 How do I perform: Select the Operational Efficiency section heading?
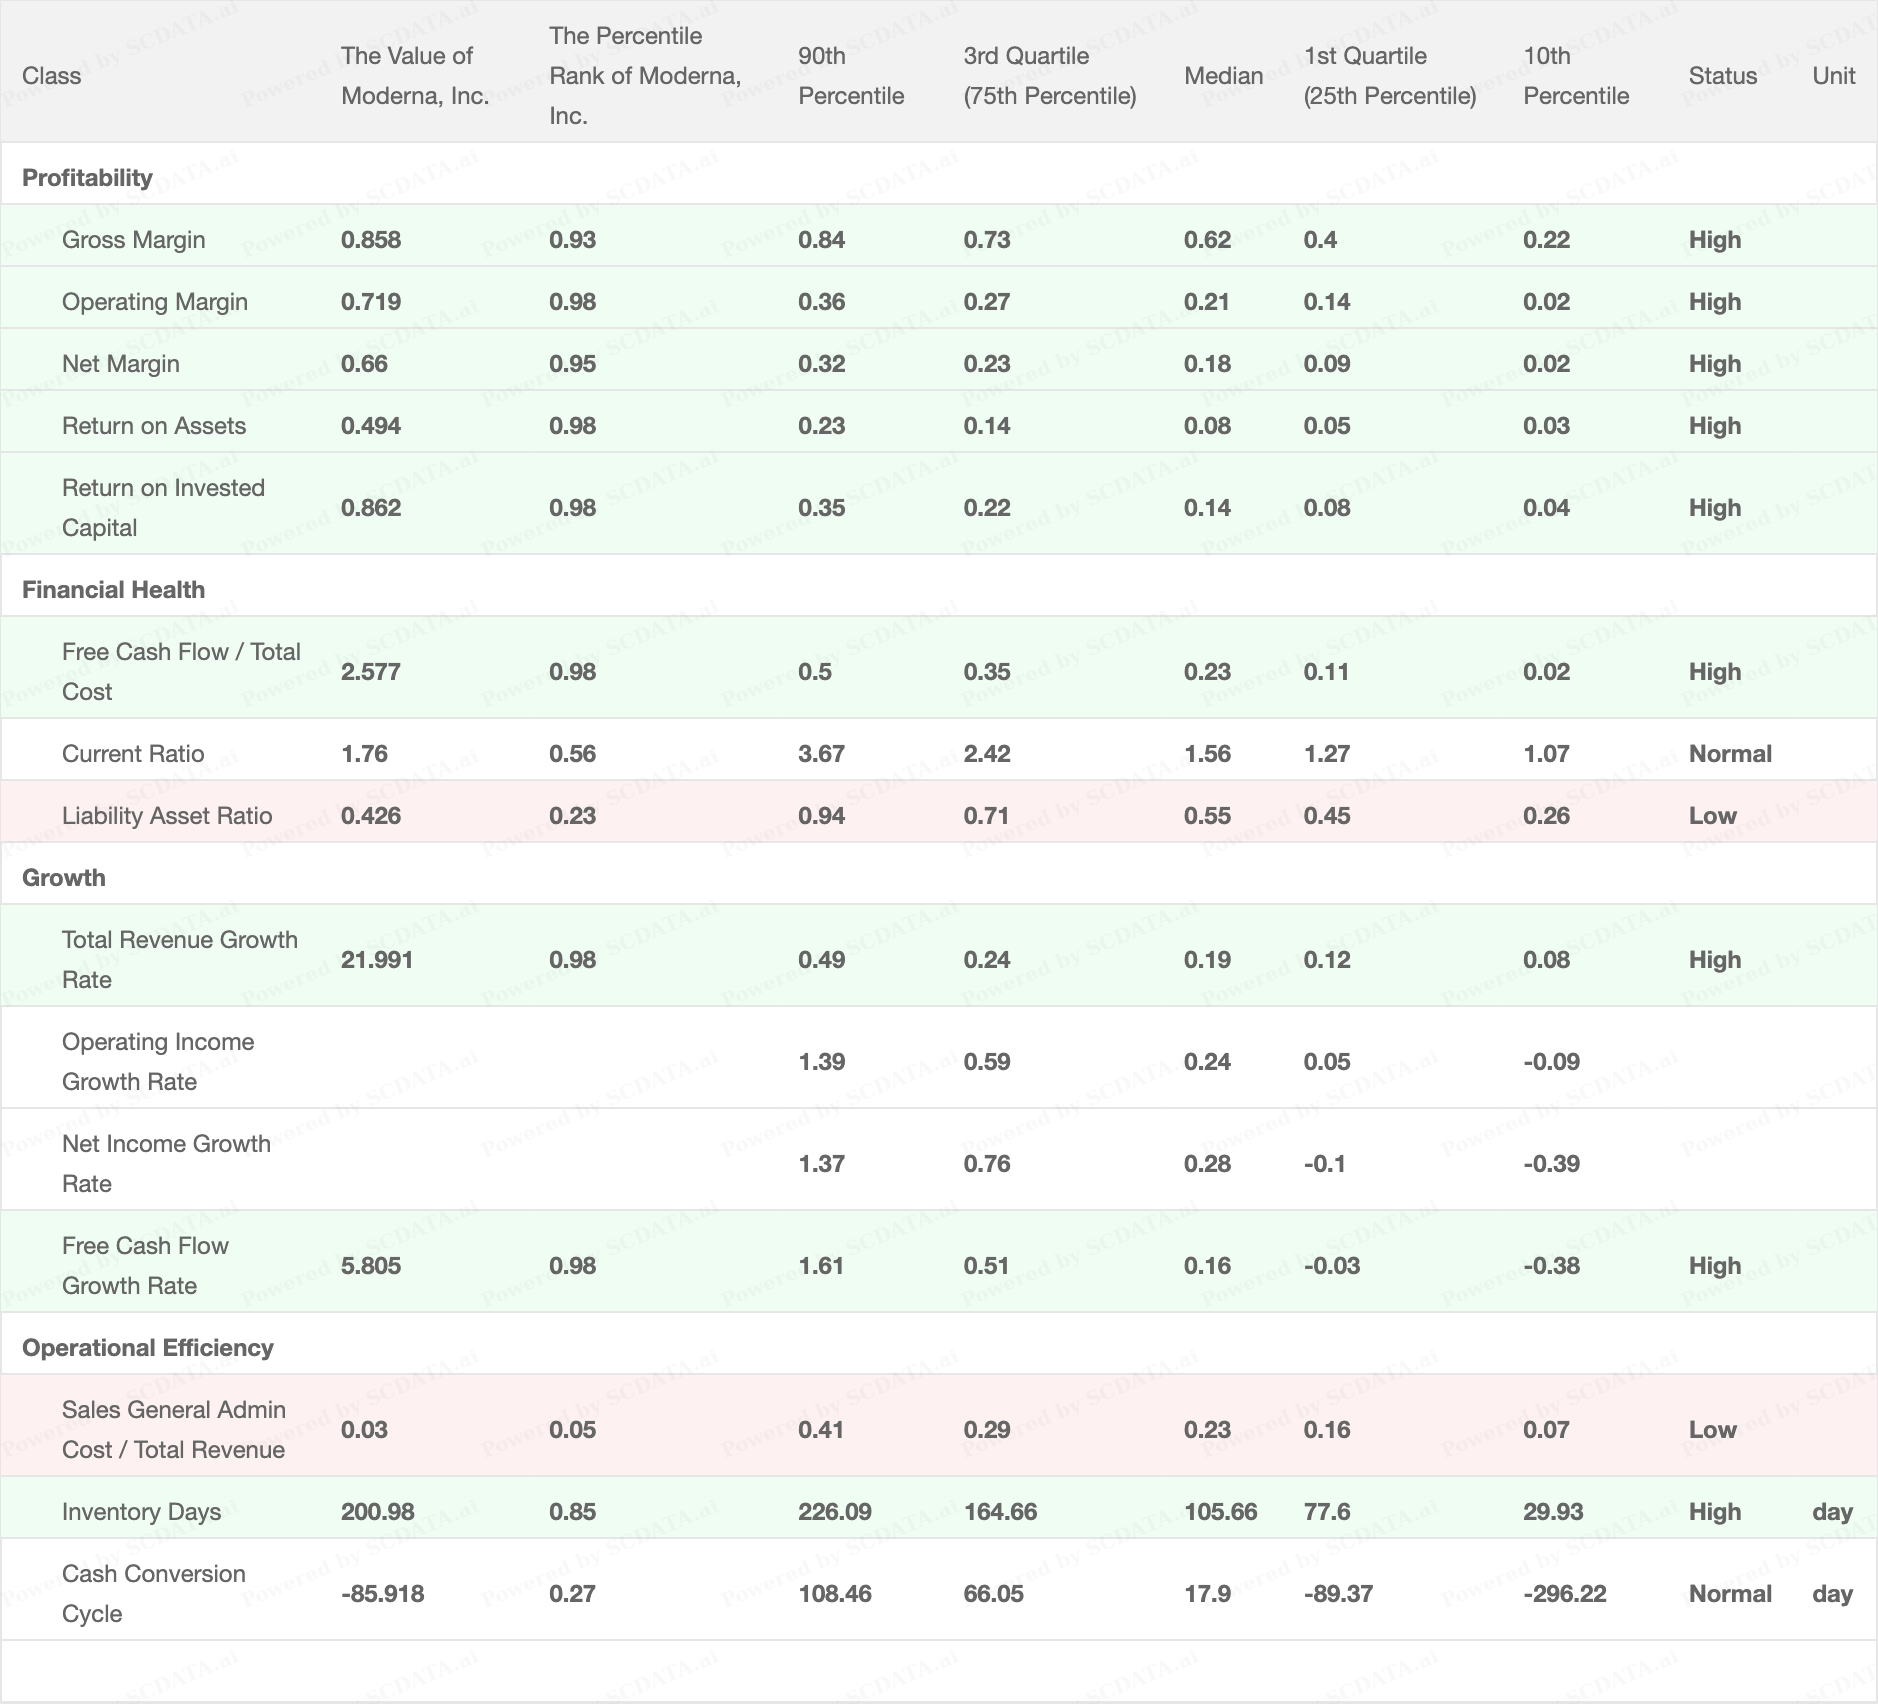tap(147, 1348)
